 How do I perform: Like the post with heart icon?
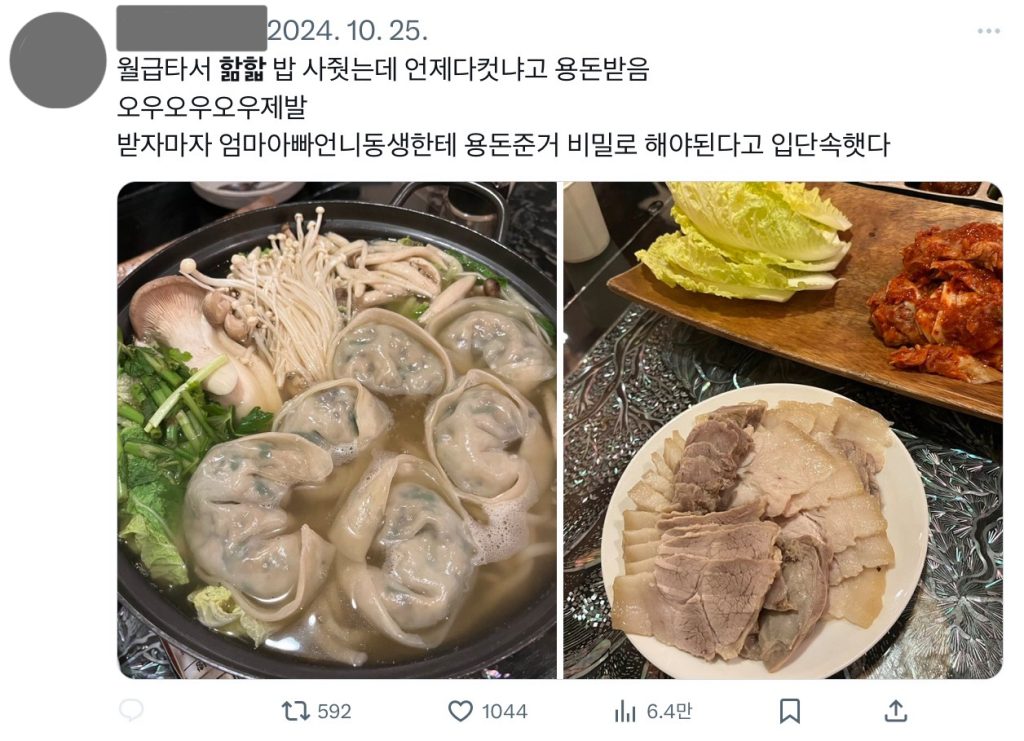[x=460, y=711]
